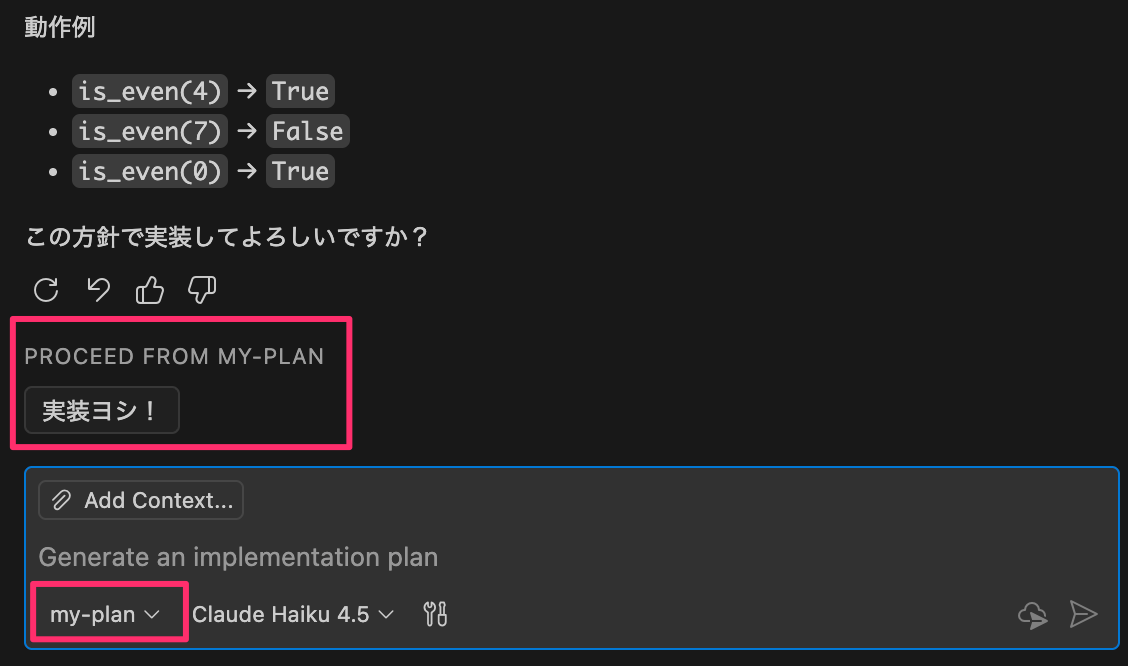Click the cloud delegate send icon
1128x666 pixels.
1032,615
